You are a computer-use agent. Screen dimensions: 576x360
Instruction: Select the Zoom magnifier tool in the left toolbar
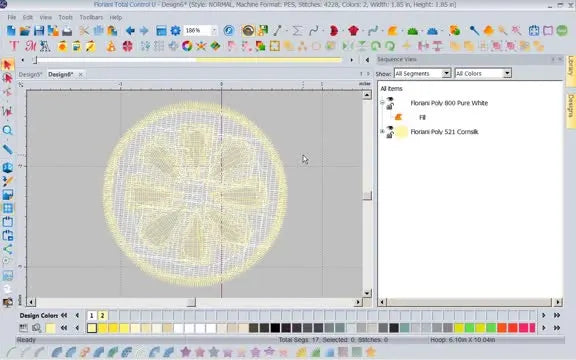pyautogui.click(x=7, y=130)
